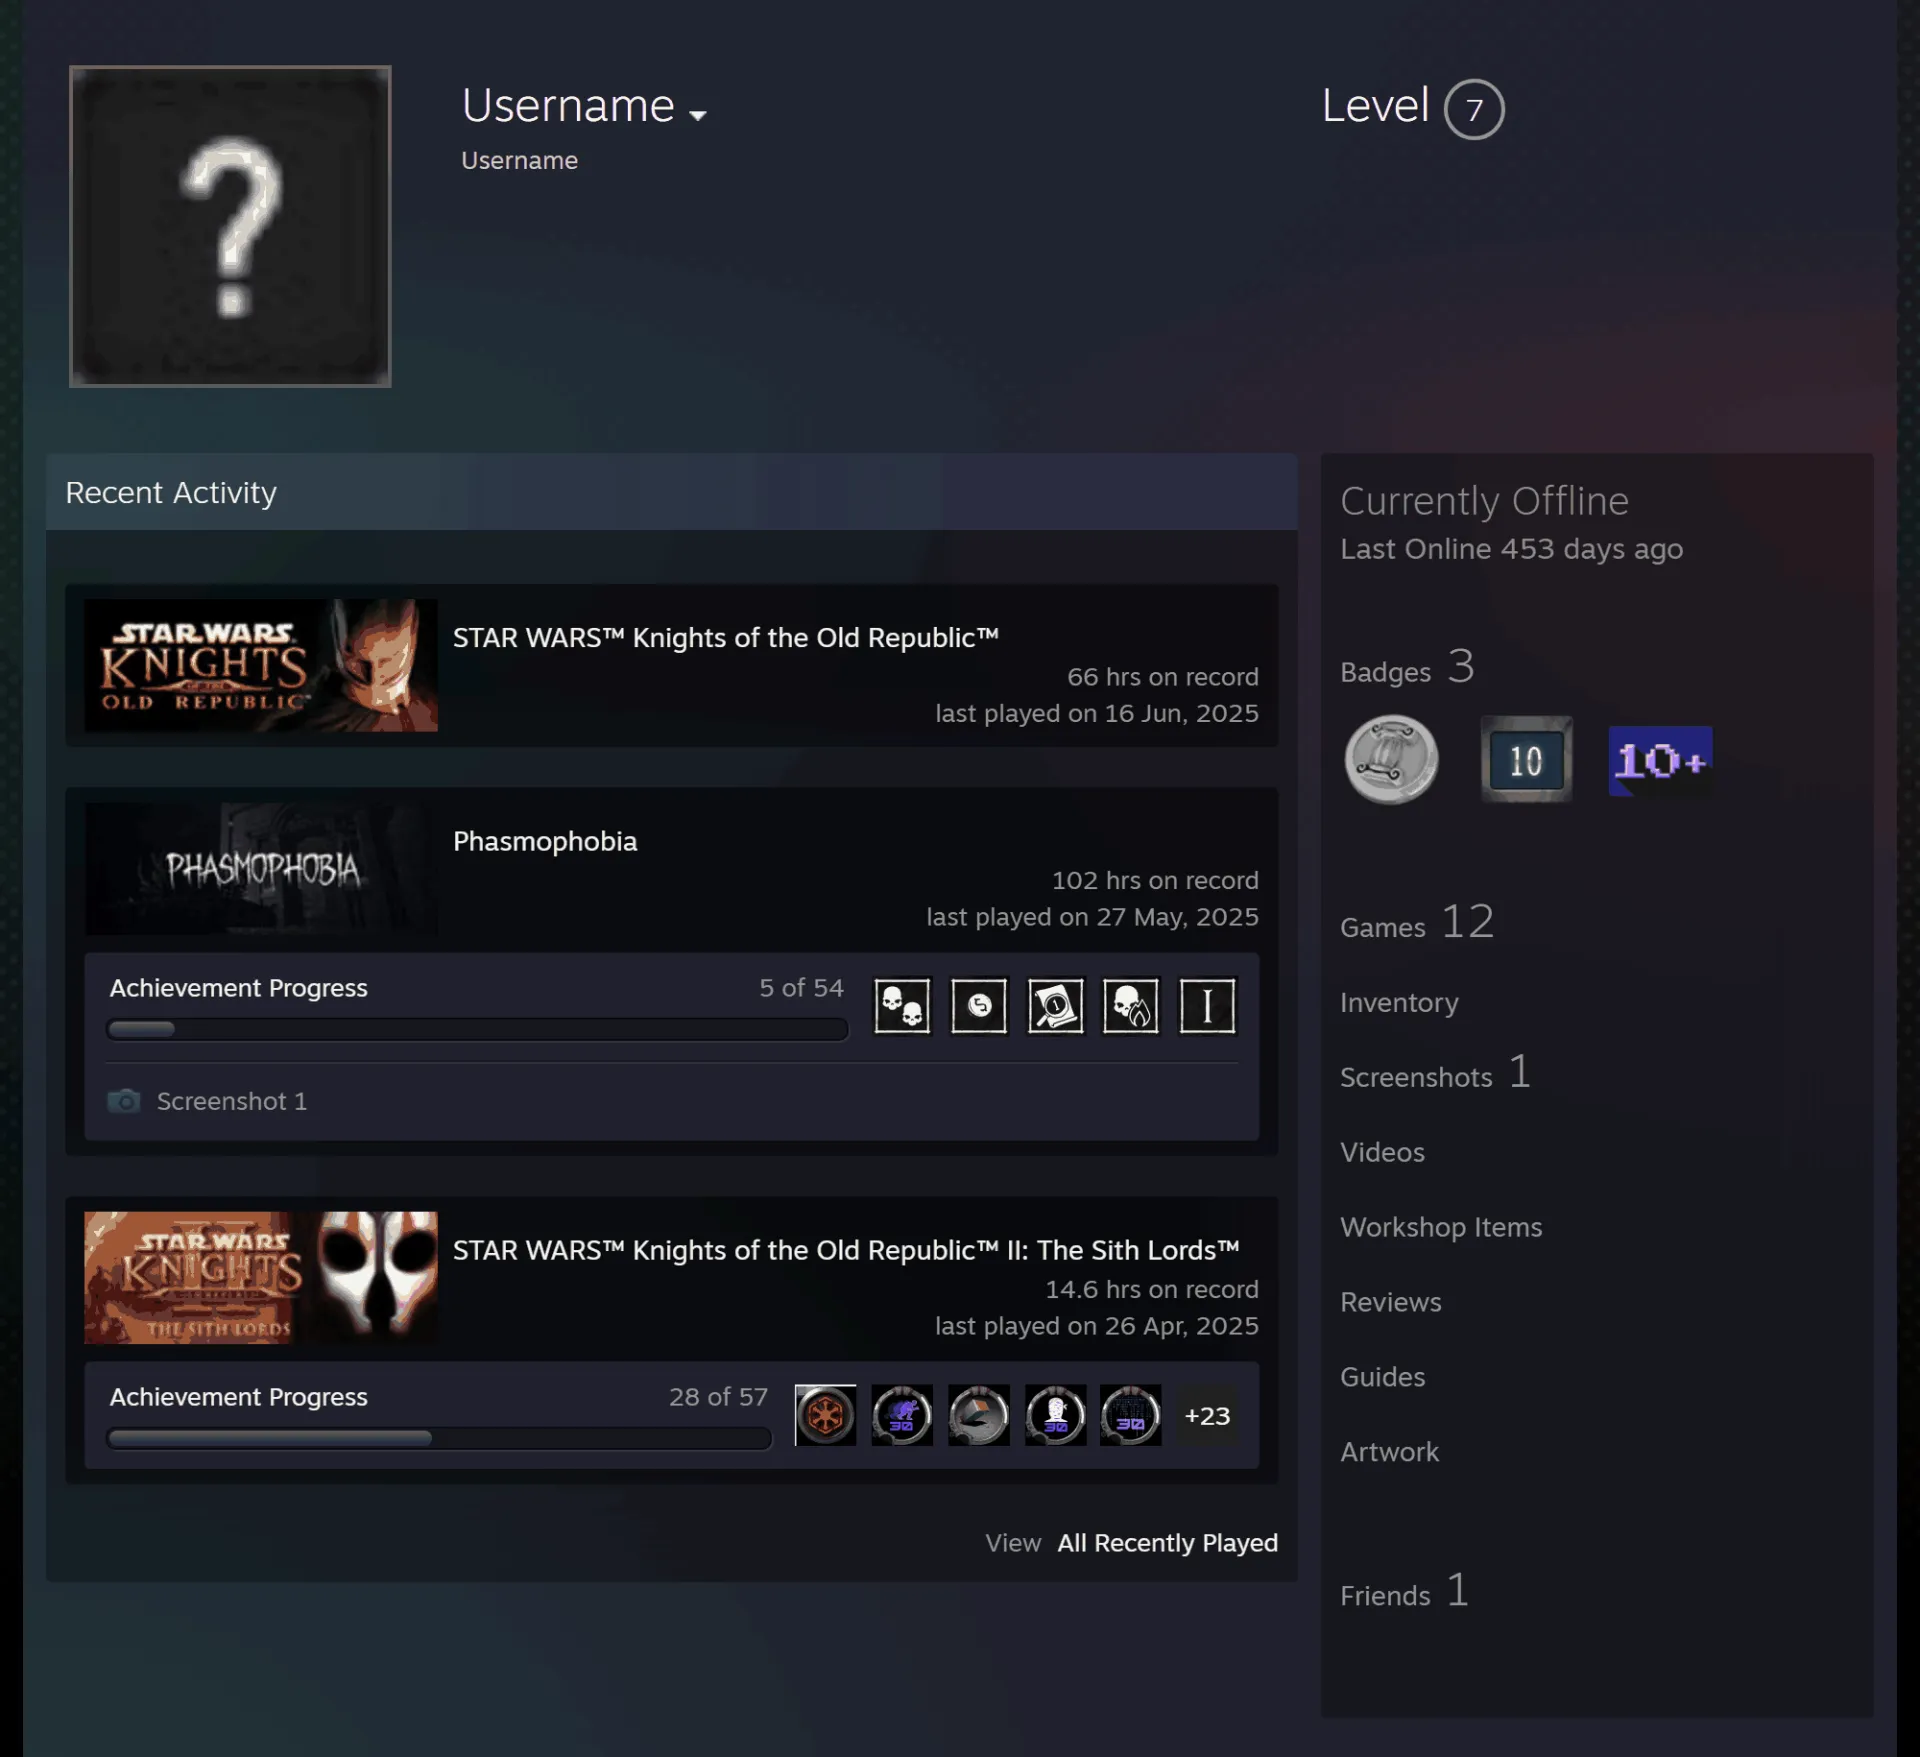The height and width of the screenshot is (1757, 1920).
Task: Open the Videos link
Action: (x=1382, y=1153)
